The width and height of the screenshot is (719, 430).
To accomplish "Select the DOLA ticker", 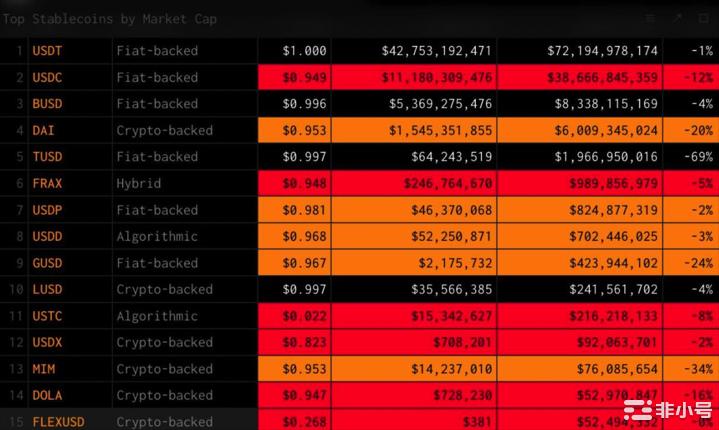I will pyautogui.click(x=46, y=395).
